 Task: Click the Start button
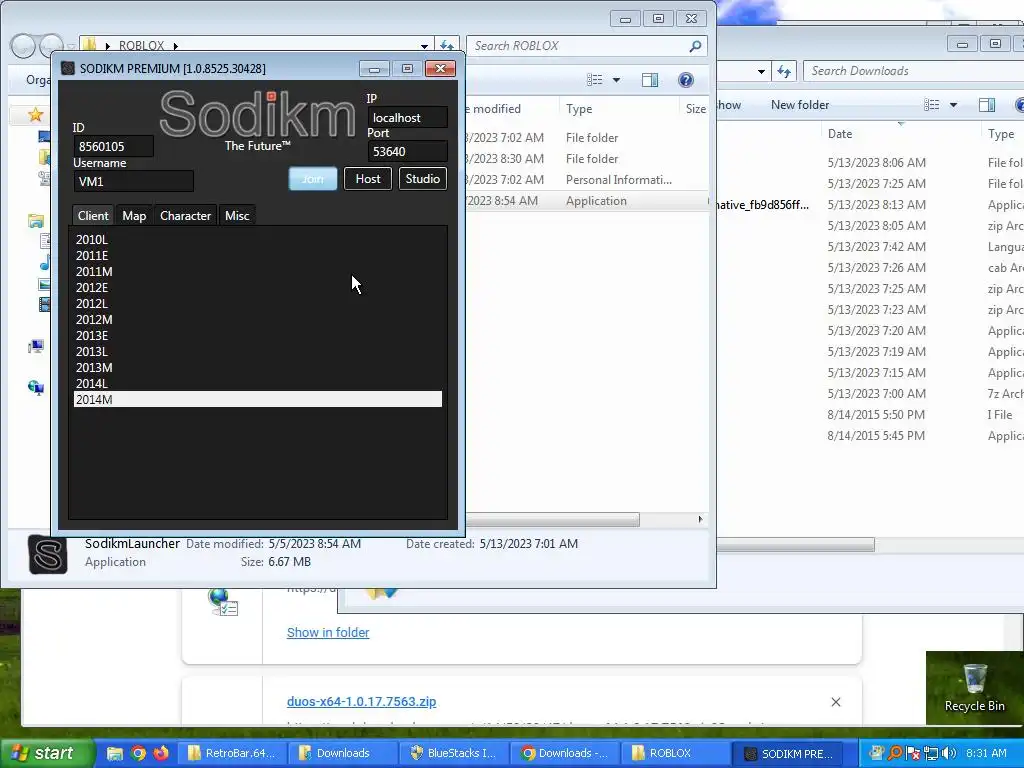pyautogui.click(x=46, y=753)
